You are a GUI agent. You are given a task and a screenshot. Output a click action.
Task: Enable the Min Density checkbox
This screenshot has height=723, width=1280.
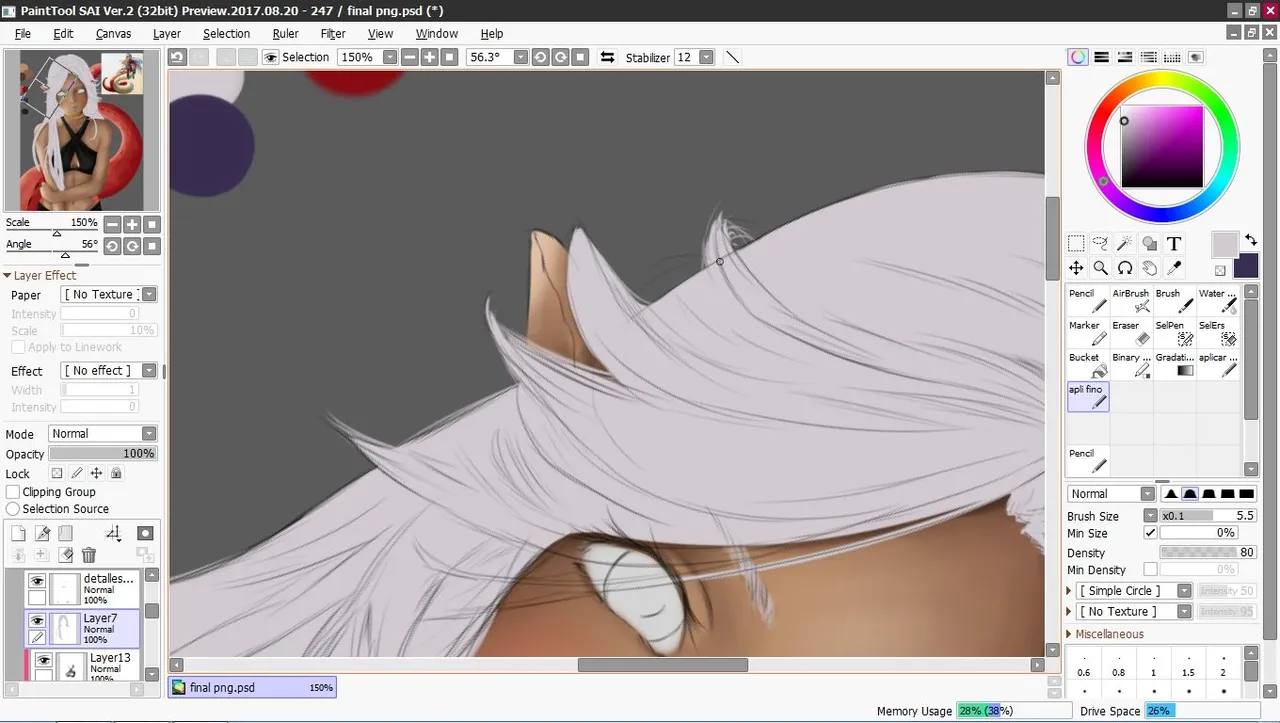click(1150, 570)
